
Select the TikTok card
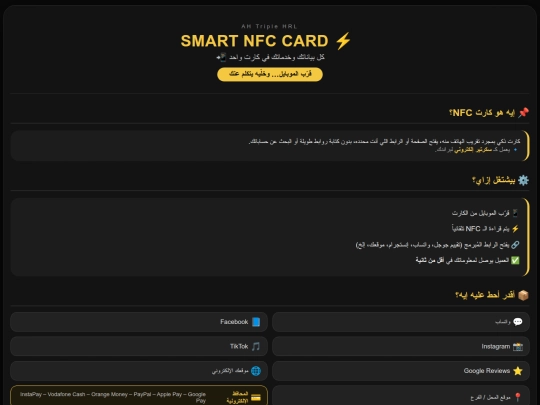tap(139, 346)
